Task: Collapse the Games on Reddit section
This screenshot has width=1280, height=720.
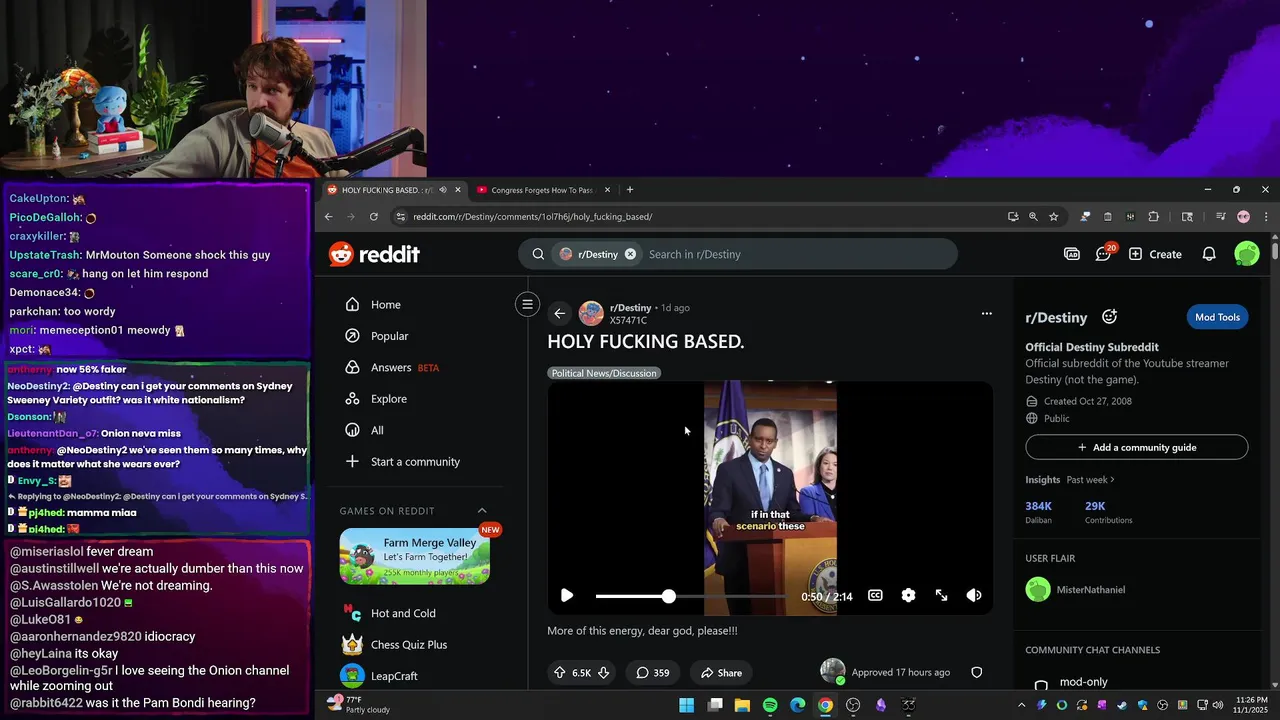Action: 482,511
